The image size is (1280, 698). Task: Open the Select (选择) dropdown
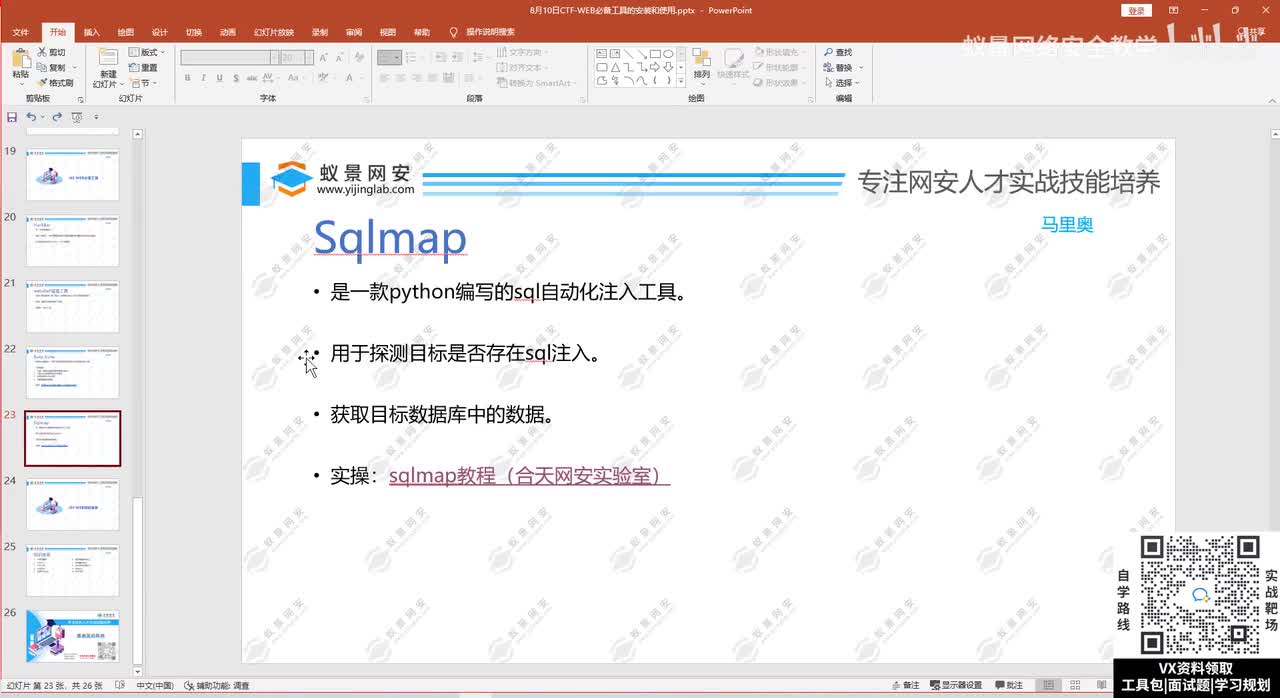(x=841, y=83)
